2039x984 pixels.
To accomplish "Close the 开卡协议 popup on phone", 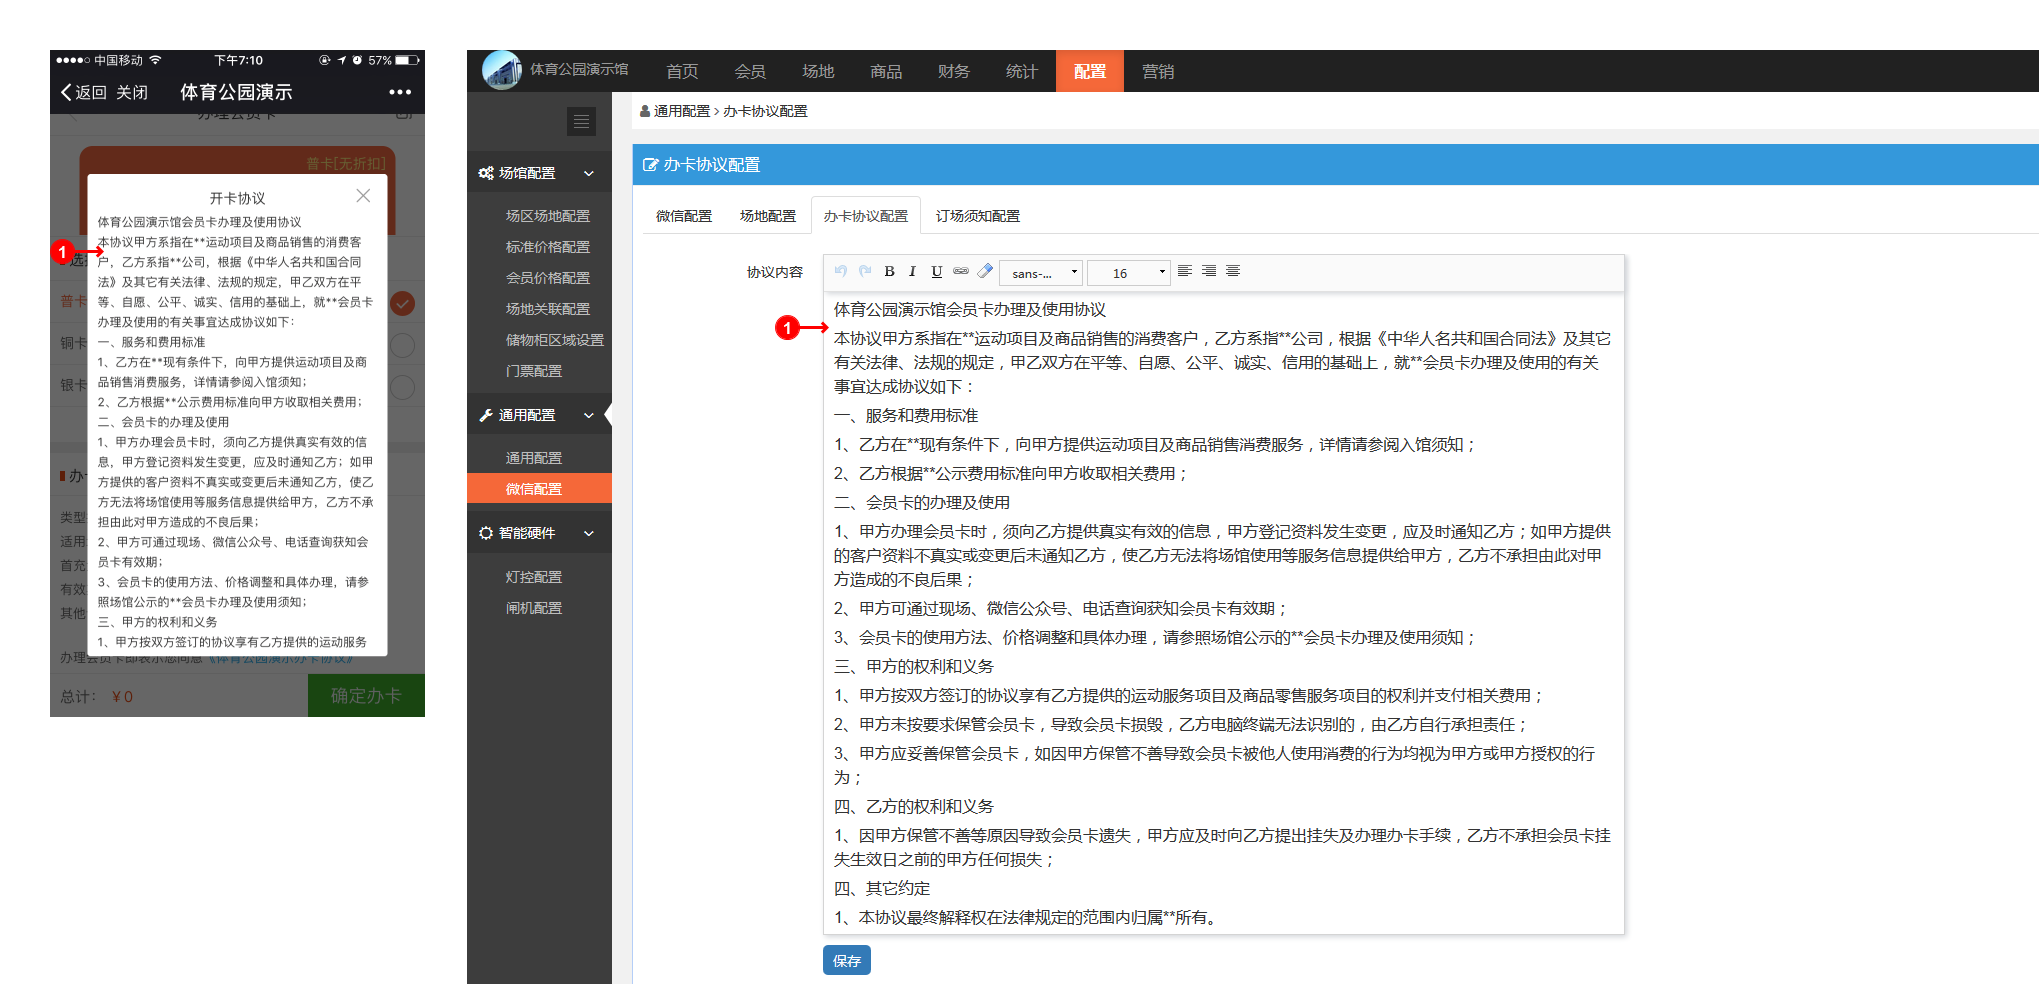I will 363,196.
